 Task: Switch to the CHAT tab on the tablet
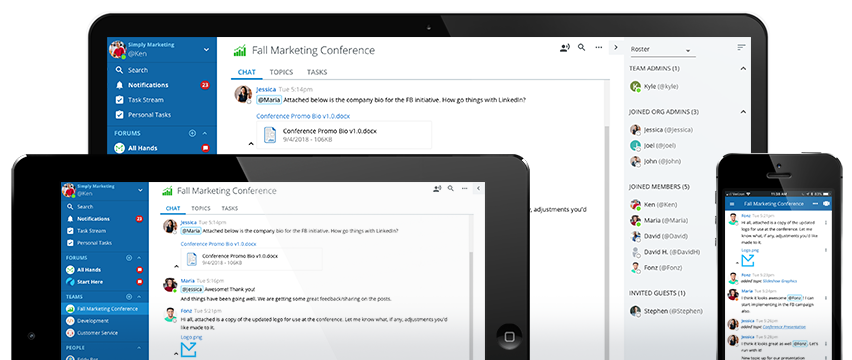point(173,209)
